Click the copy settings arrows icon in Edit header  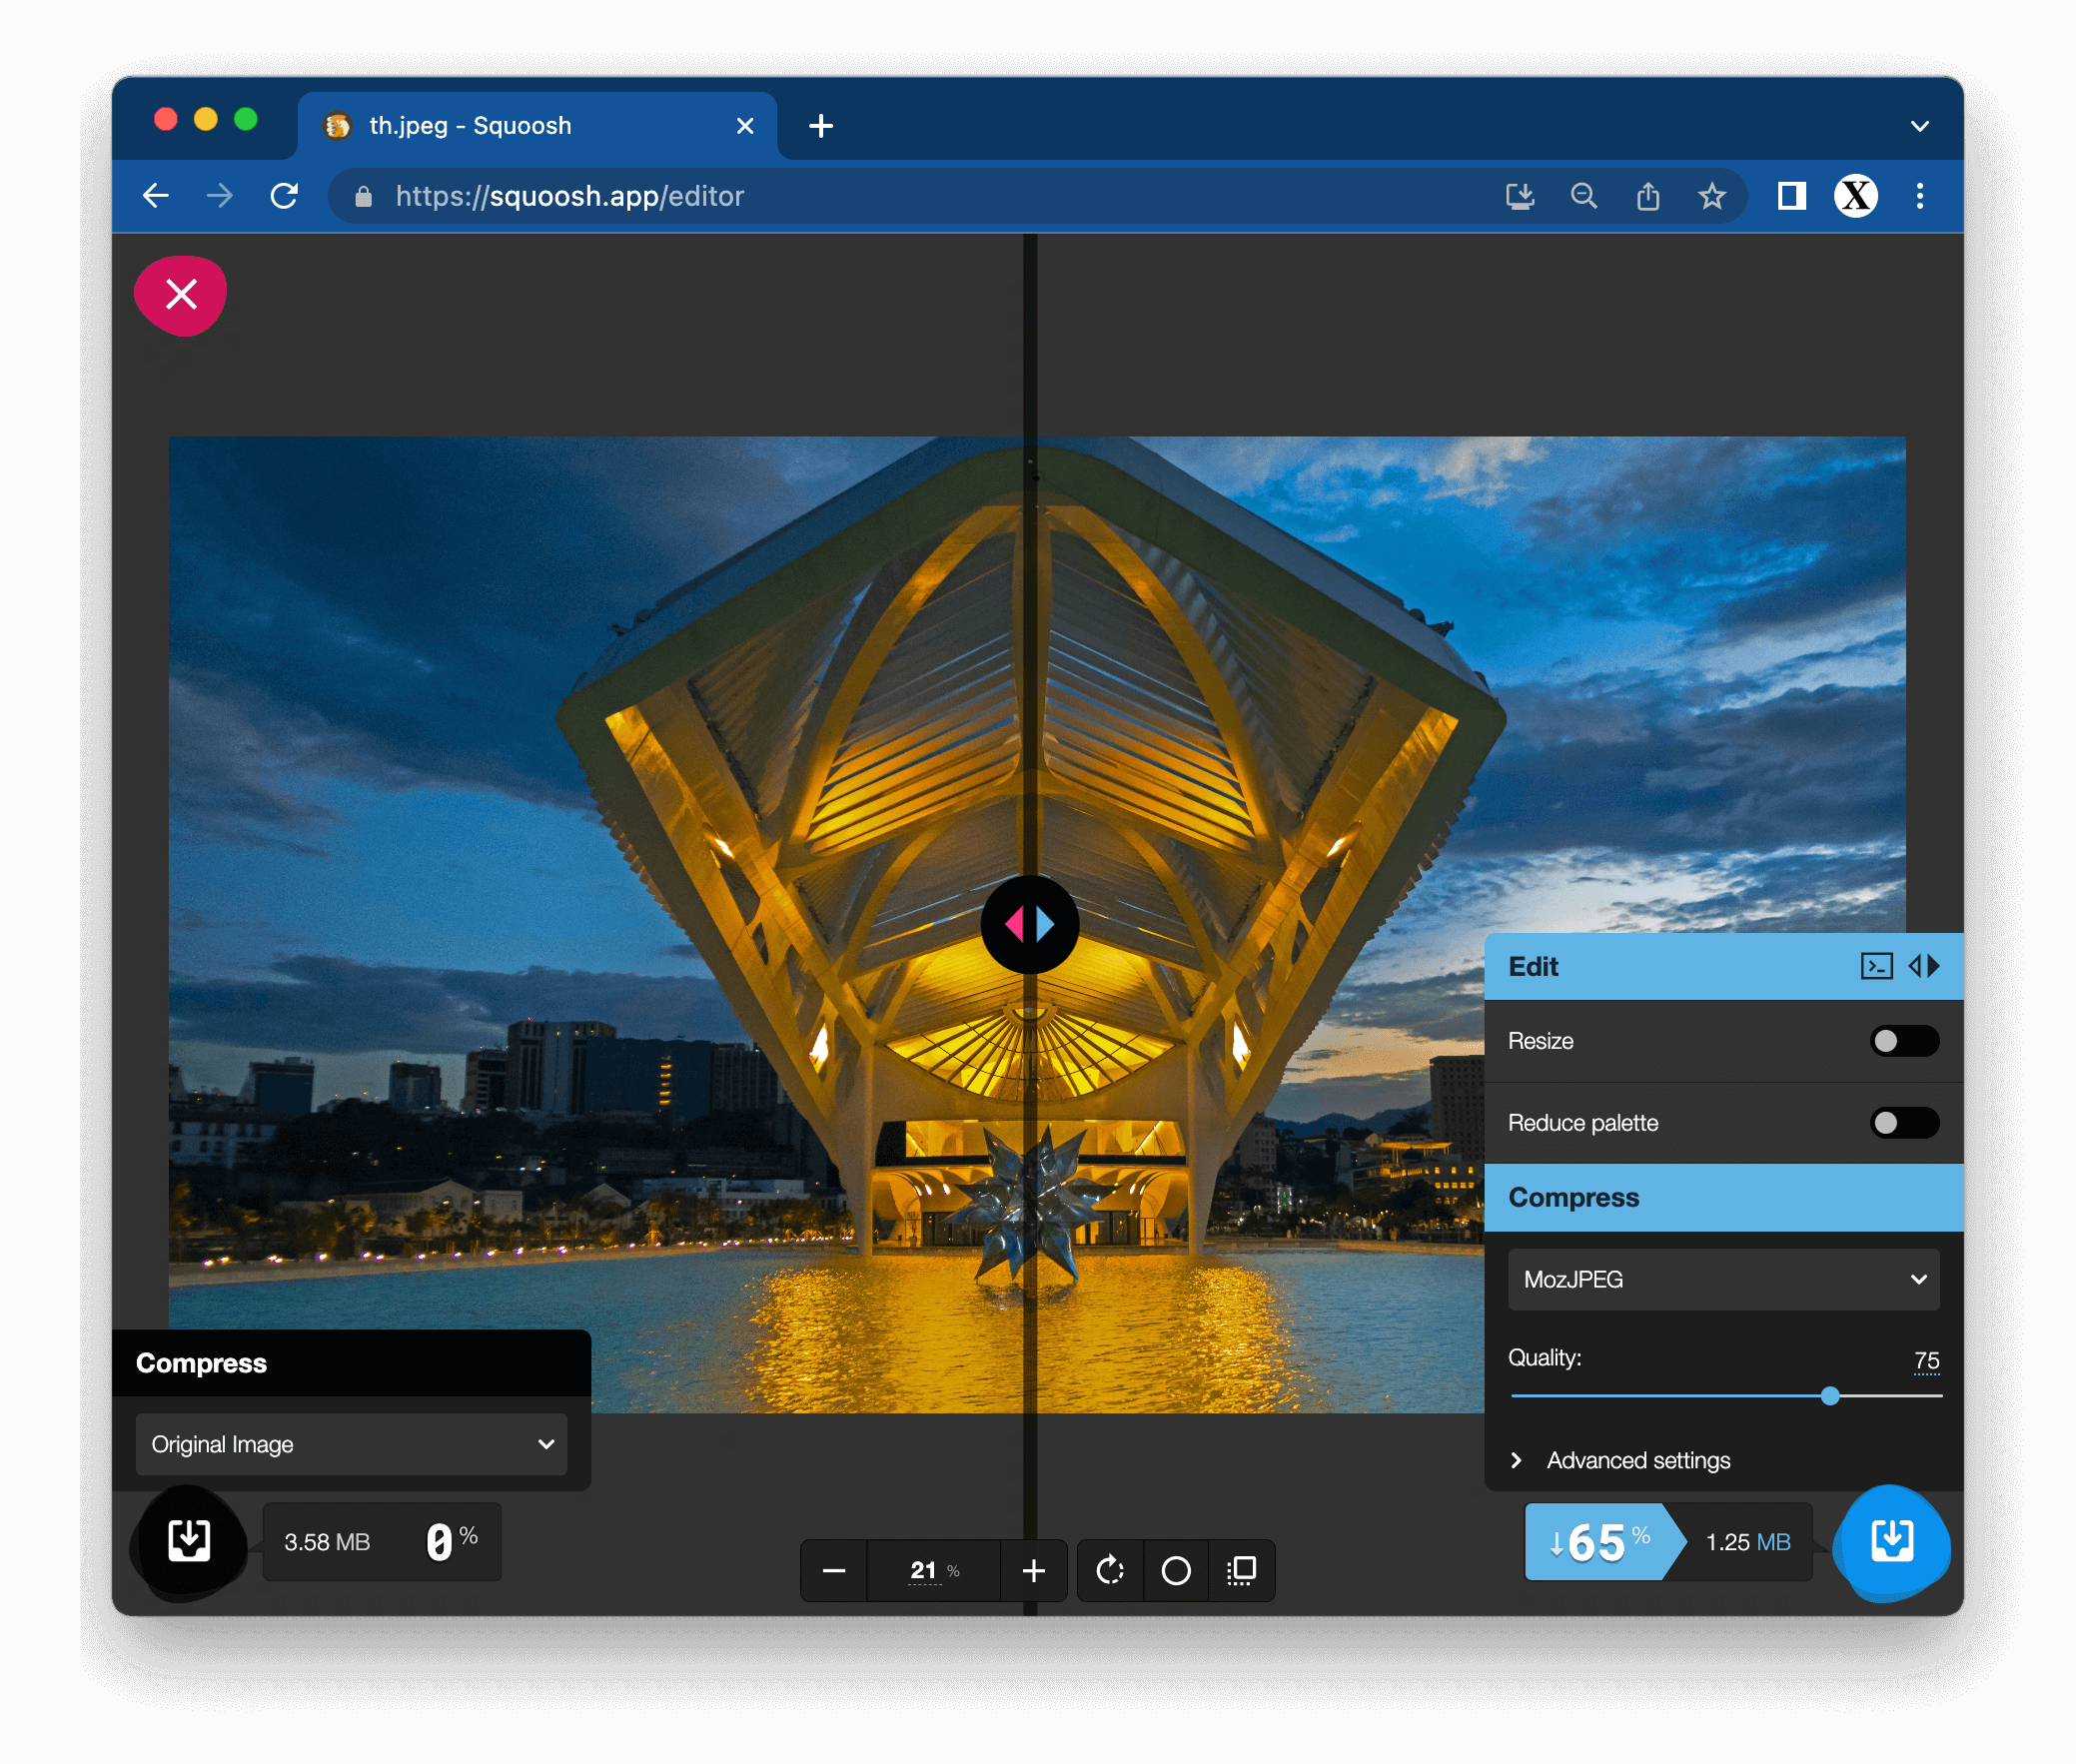1924,966
